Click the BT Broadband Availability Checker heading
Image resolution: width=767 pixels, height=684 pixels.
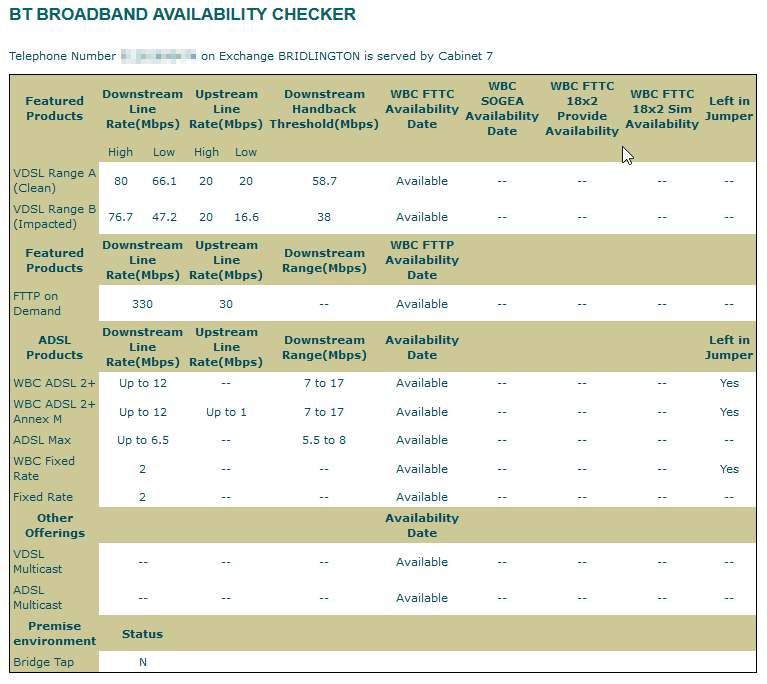[x=182, y=14]
